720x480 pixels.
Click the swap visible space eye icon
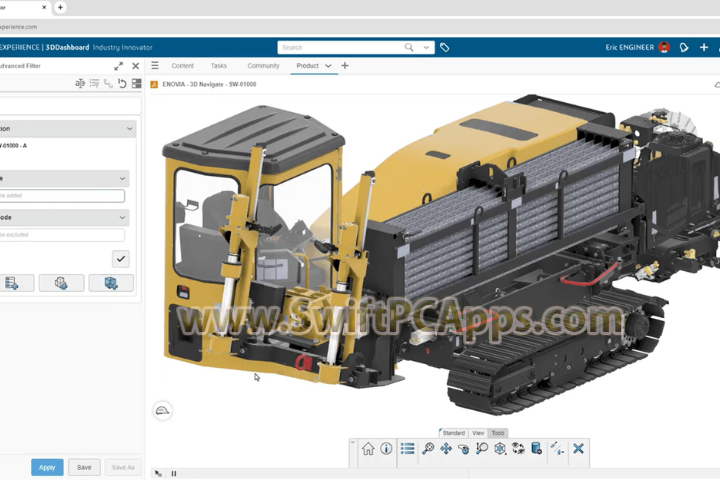(x=518, y=448)
